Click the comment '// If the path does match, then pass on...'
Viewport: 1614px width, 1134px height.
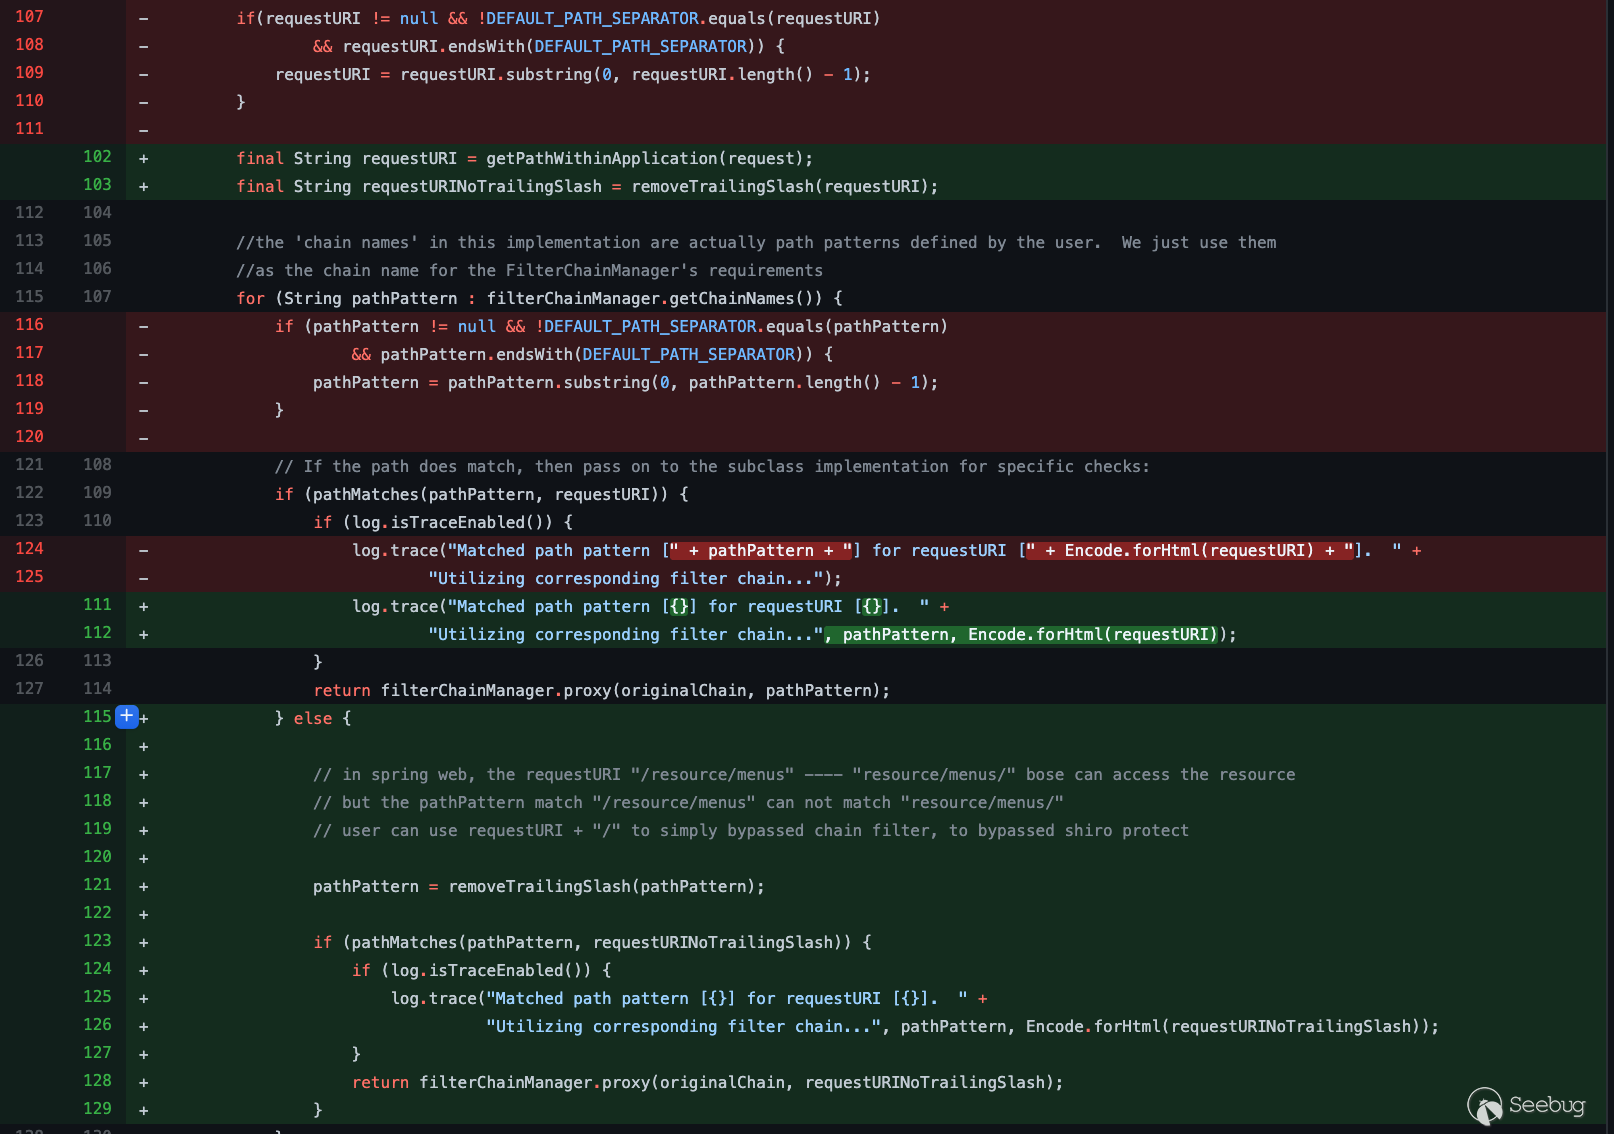pos(712,466)
